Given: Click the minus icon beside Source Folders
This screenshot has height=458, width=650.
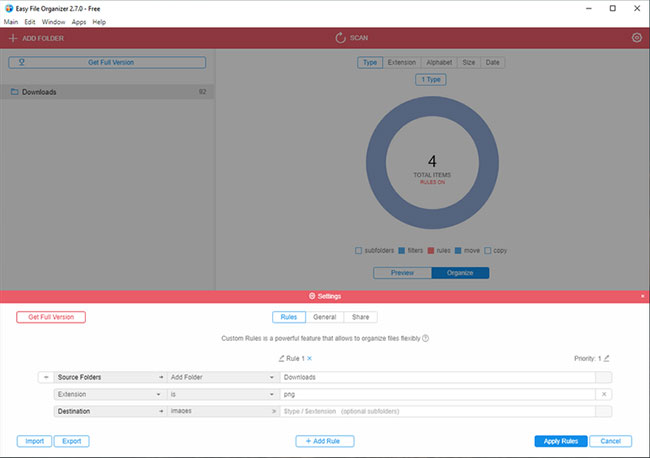Looking at the screenshot, I should [x=46, y=377].
